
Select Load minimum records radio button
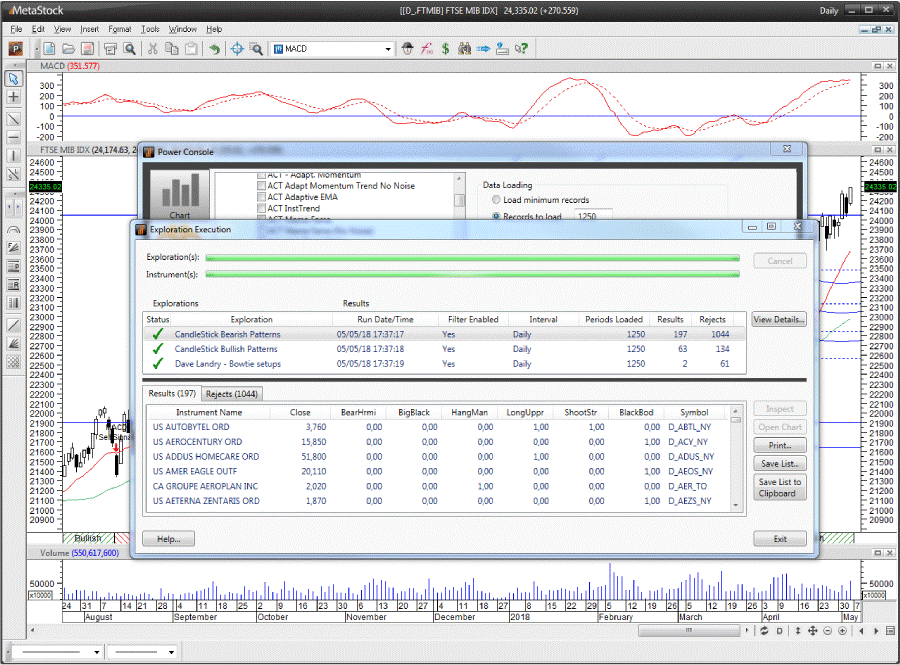point(496,200)
